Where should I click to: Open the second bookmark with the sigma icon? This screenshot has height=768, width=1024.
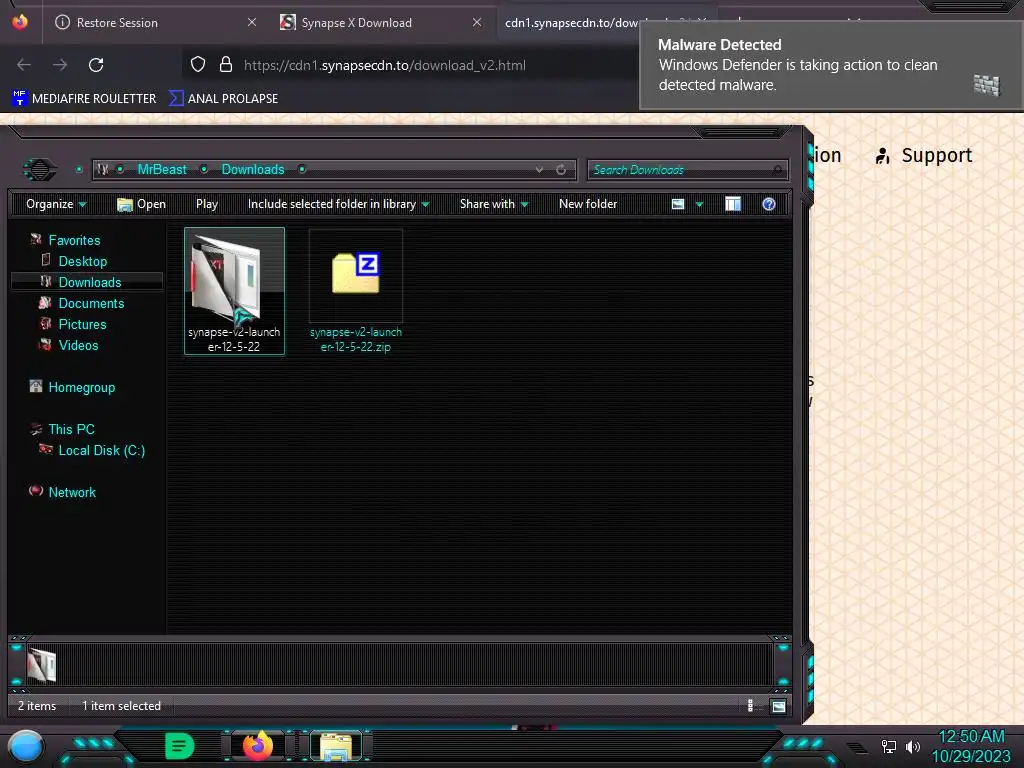[x=223, y=99]
